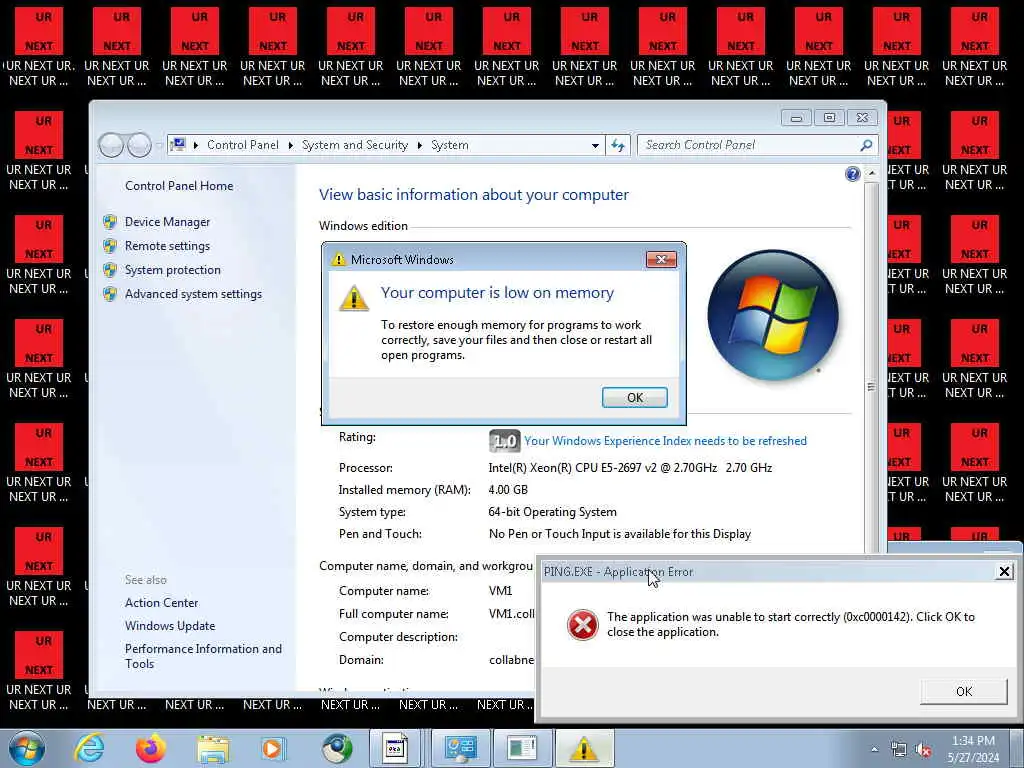
Task: Open the blue Help question mark icon
Action: tap(852, 174)
